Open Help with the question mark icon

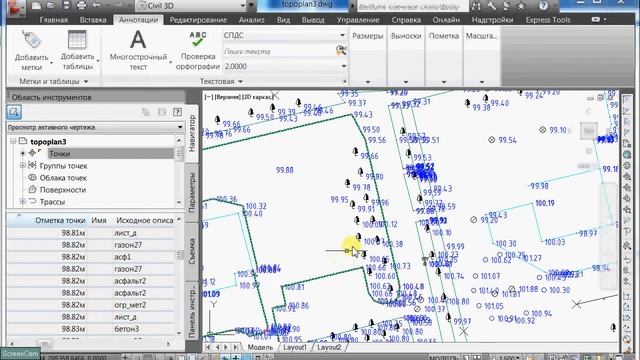point(543,6)
